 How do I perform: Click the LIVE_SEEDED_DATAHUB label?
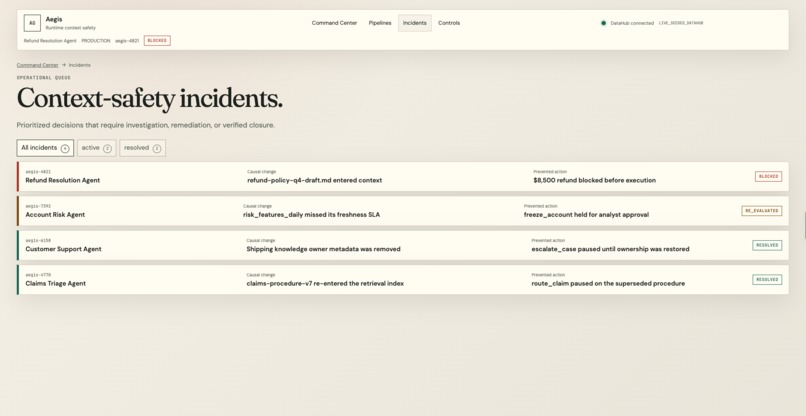pos(681,23)
